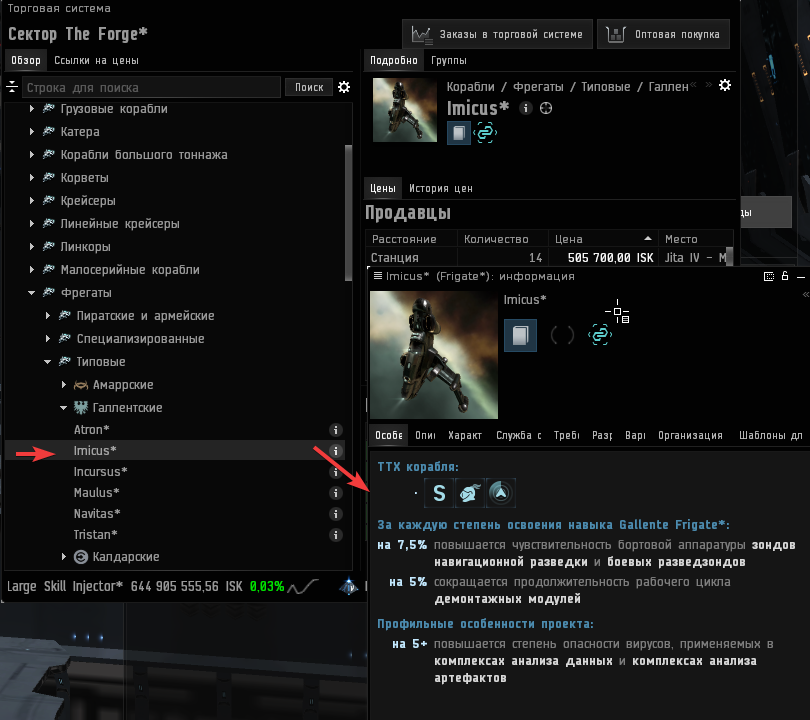The image size is (810, 720).
Task: Expand Пиратские и армейские subgroup
Action: click(x=48, y=316)
